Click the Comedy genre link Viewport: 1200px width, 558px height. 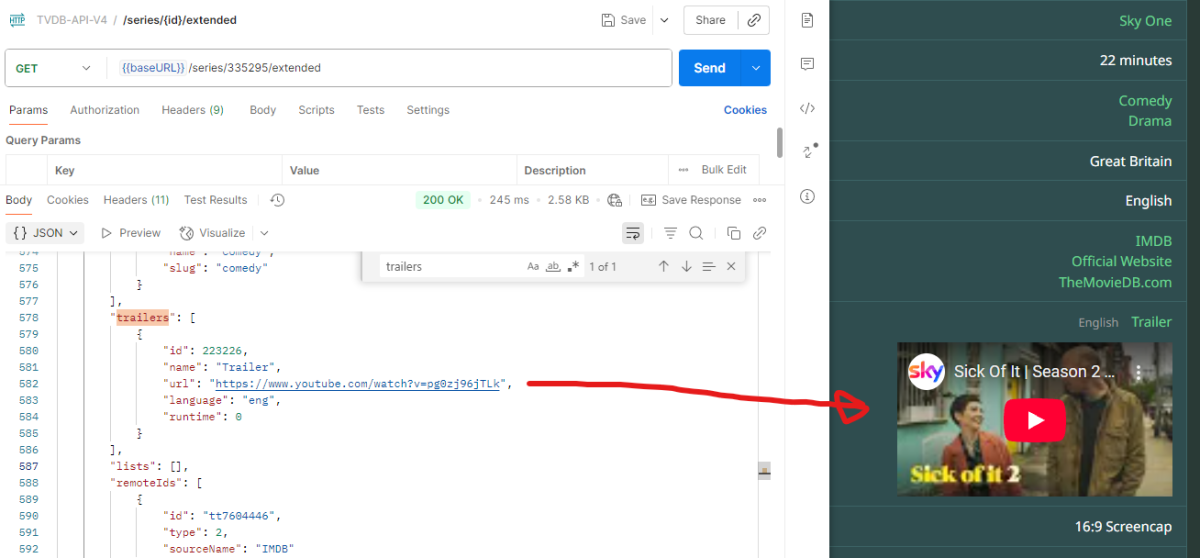pos(1145,101)
